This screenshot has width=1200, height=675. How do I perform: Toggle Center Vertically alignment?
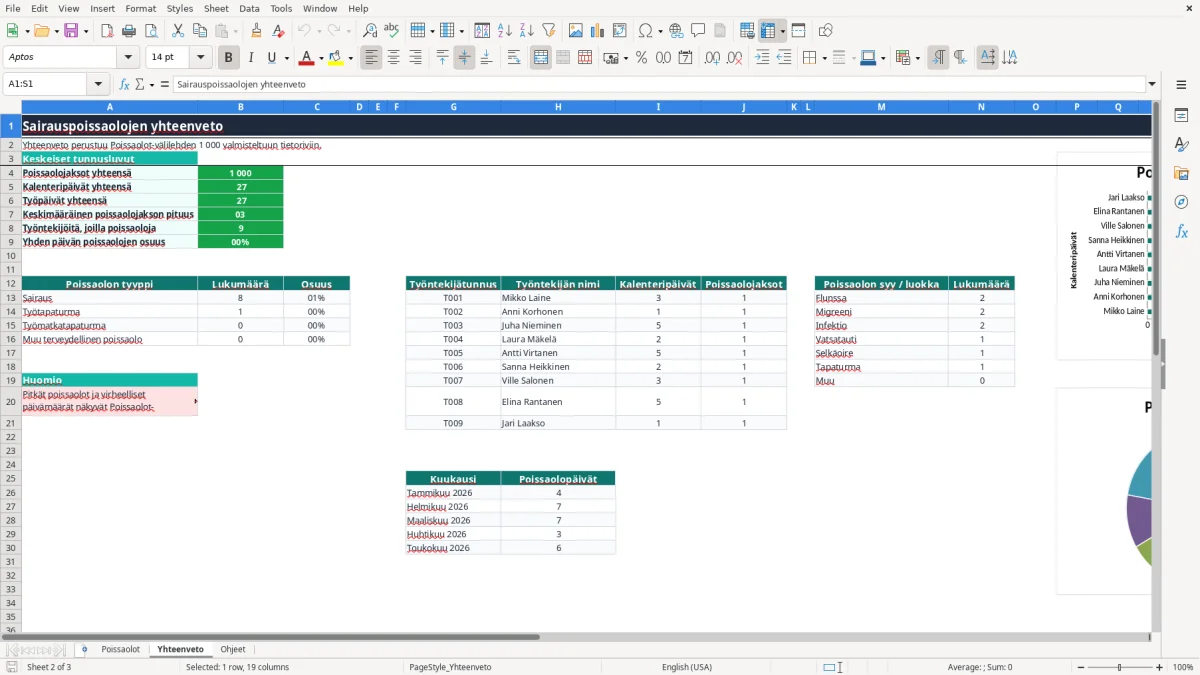(x=464, y=57)
